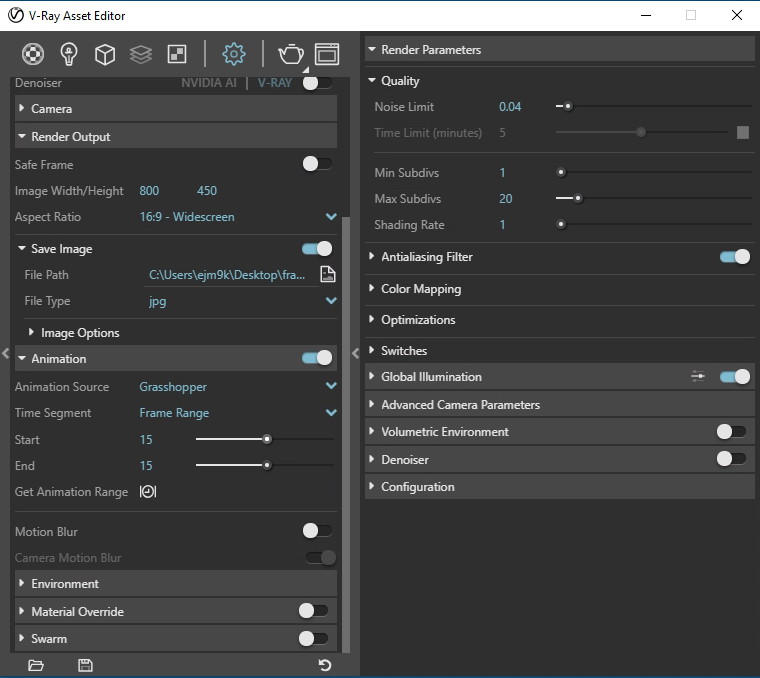Viewport: 760px width, 678px height.
Task: Turn off Global Illumination toggle
Action: coord(735,377)
